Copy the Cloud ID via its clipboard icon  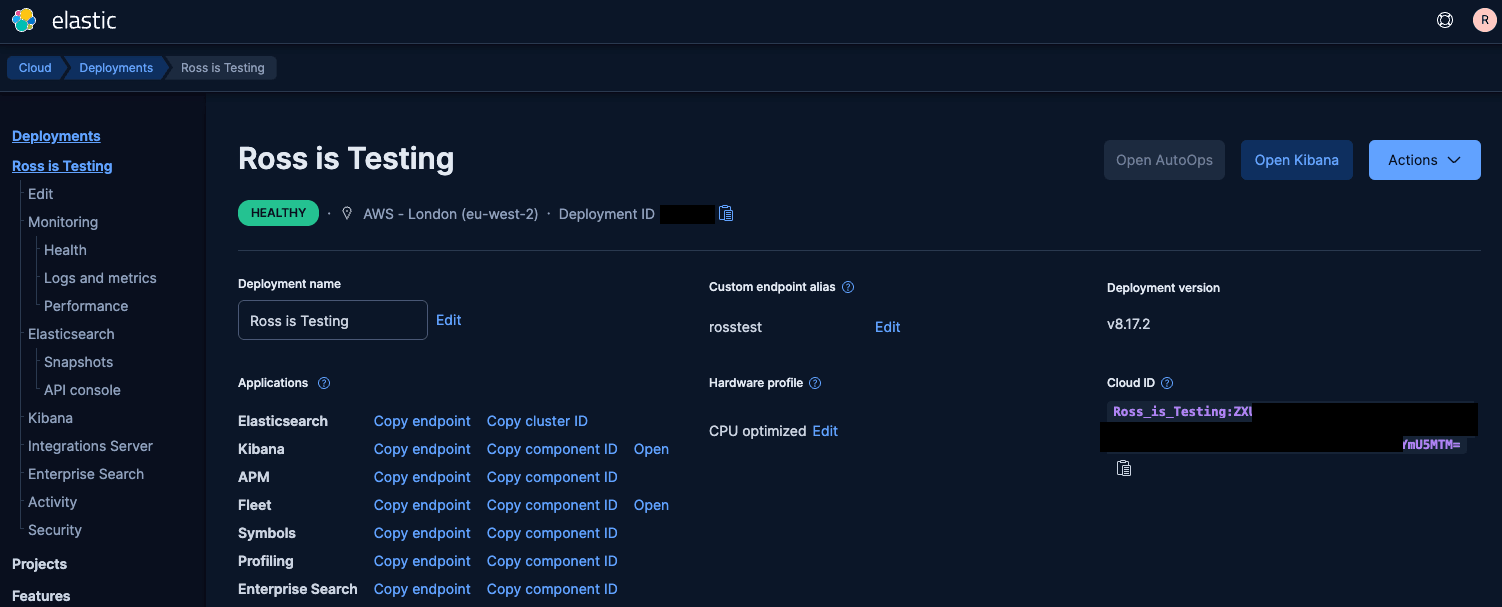point(1124,468)
